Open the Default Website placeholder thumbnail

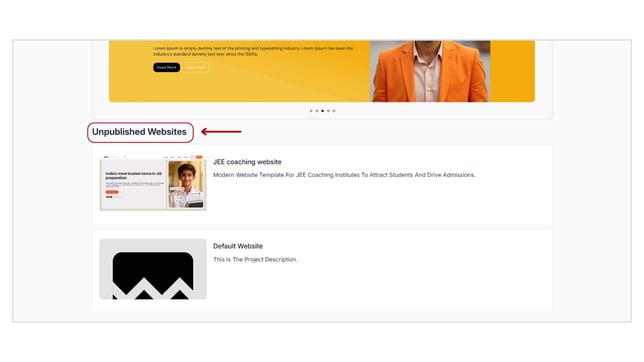click(153, 269)
